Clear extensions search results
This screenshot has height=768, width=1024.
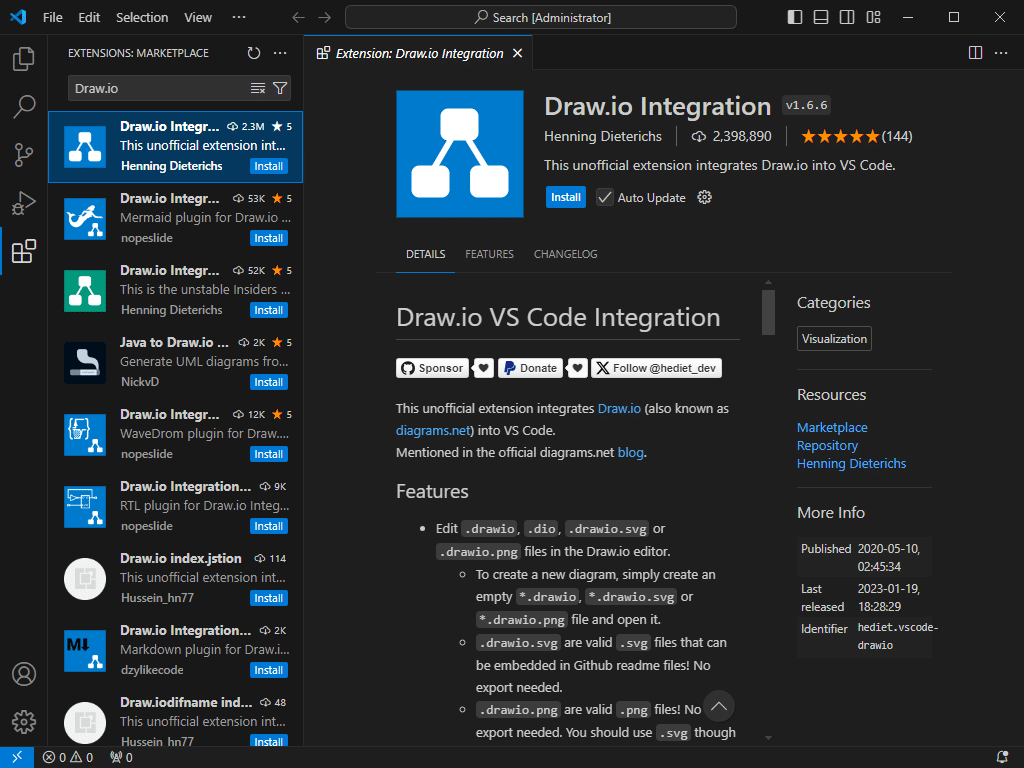point(258,88)
